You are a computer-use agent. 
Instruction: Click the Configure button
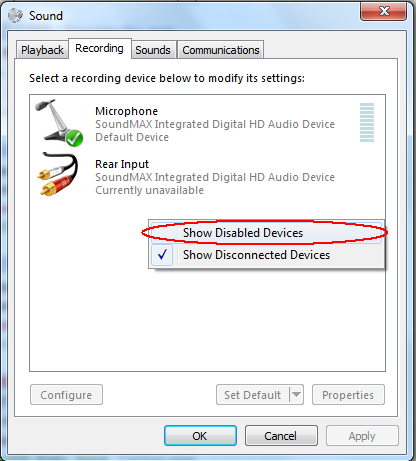tap(66, 395)
